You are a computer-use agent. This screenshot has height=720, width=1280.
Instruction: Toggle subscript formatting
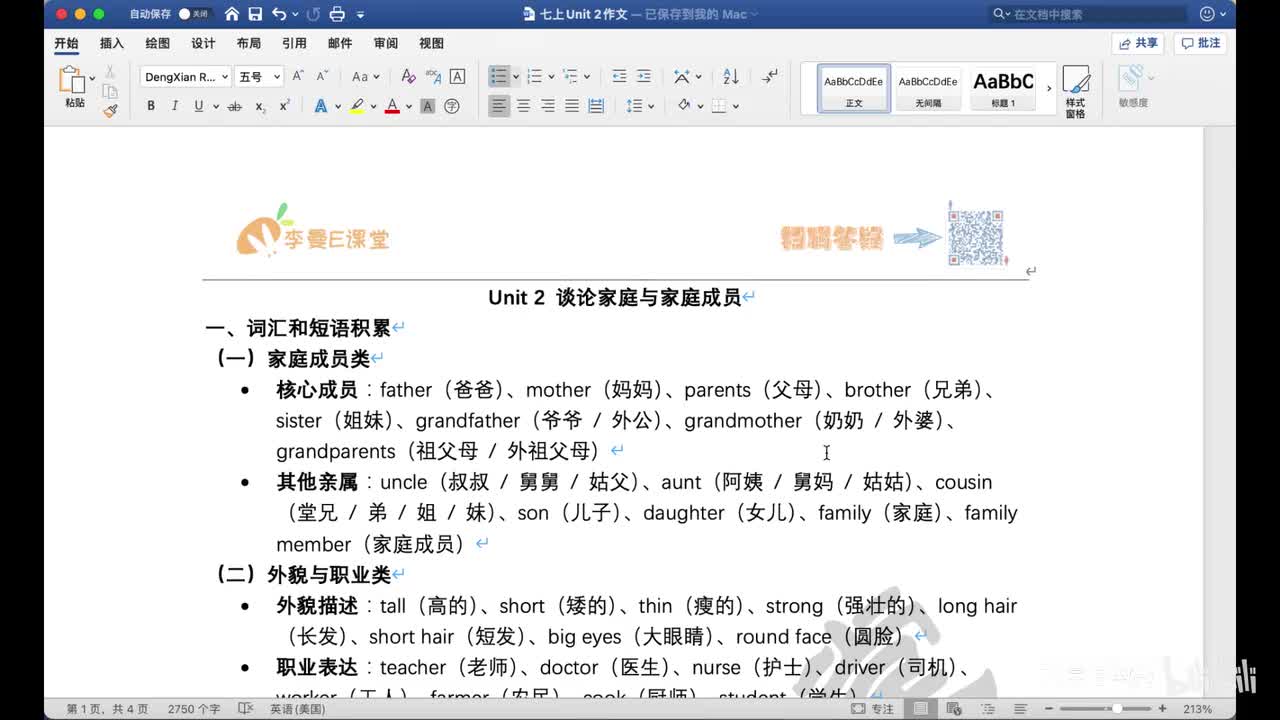click(x=260, y=106)
